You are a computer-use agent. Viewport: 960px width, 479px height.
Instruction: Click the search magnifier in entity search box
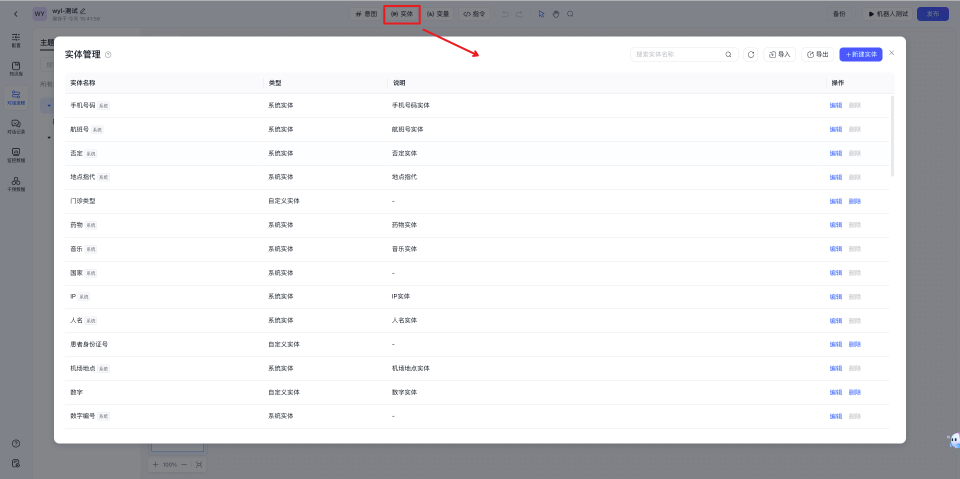[x=728, y=54]
